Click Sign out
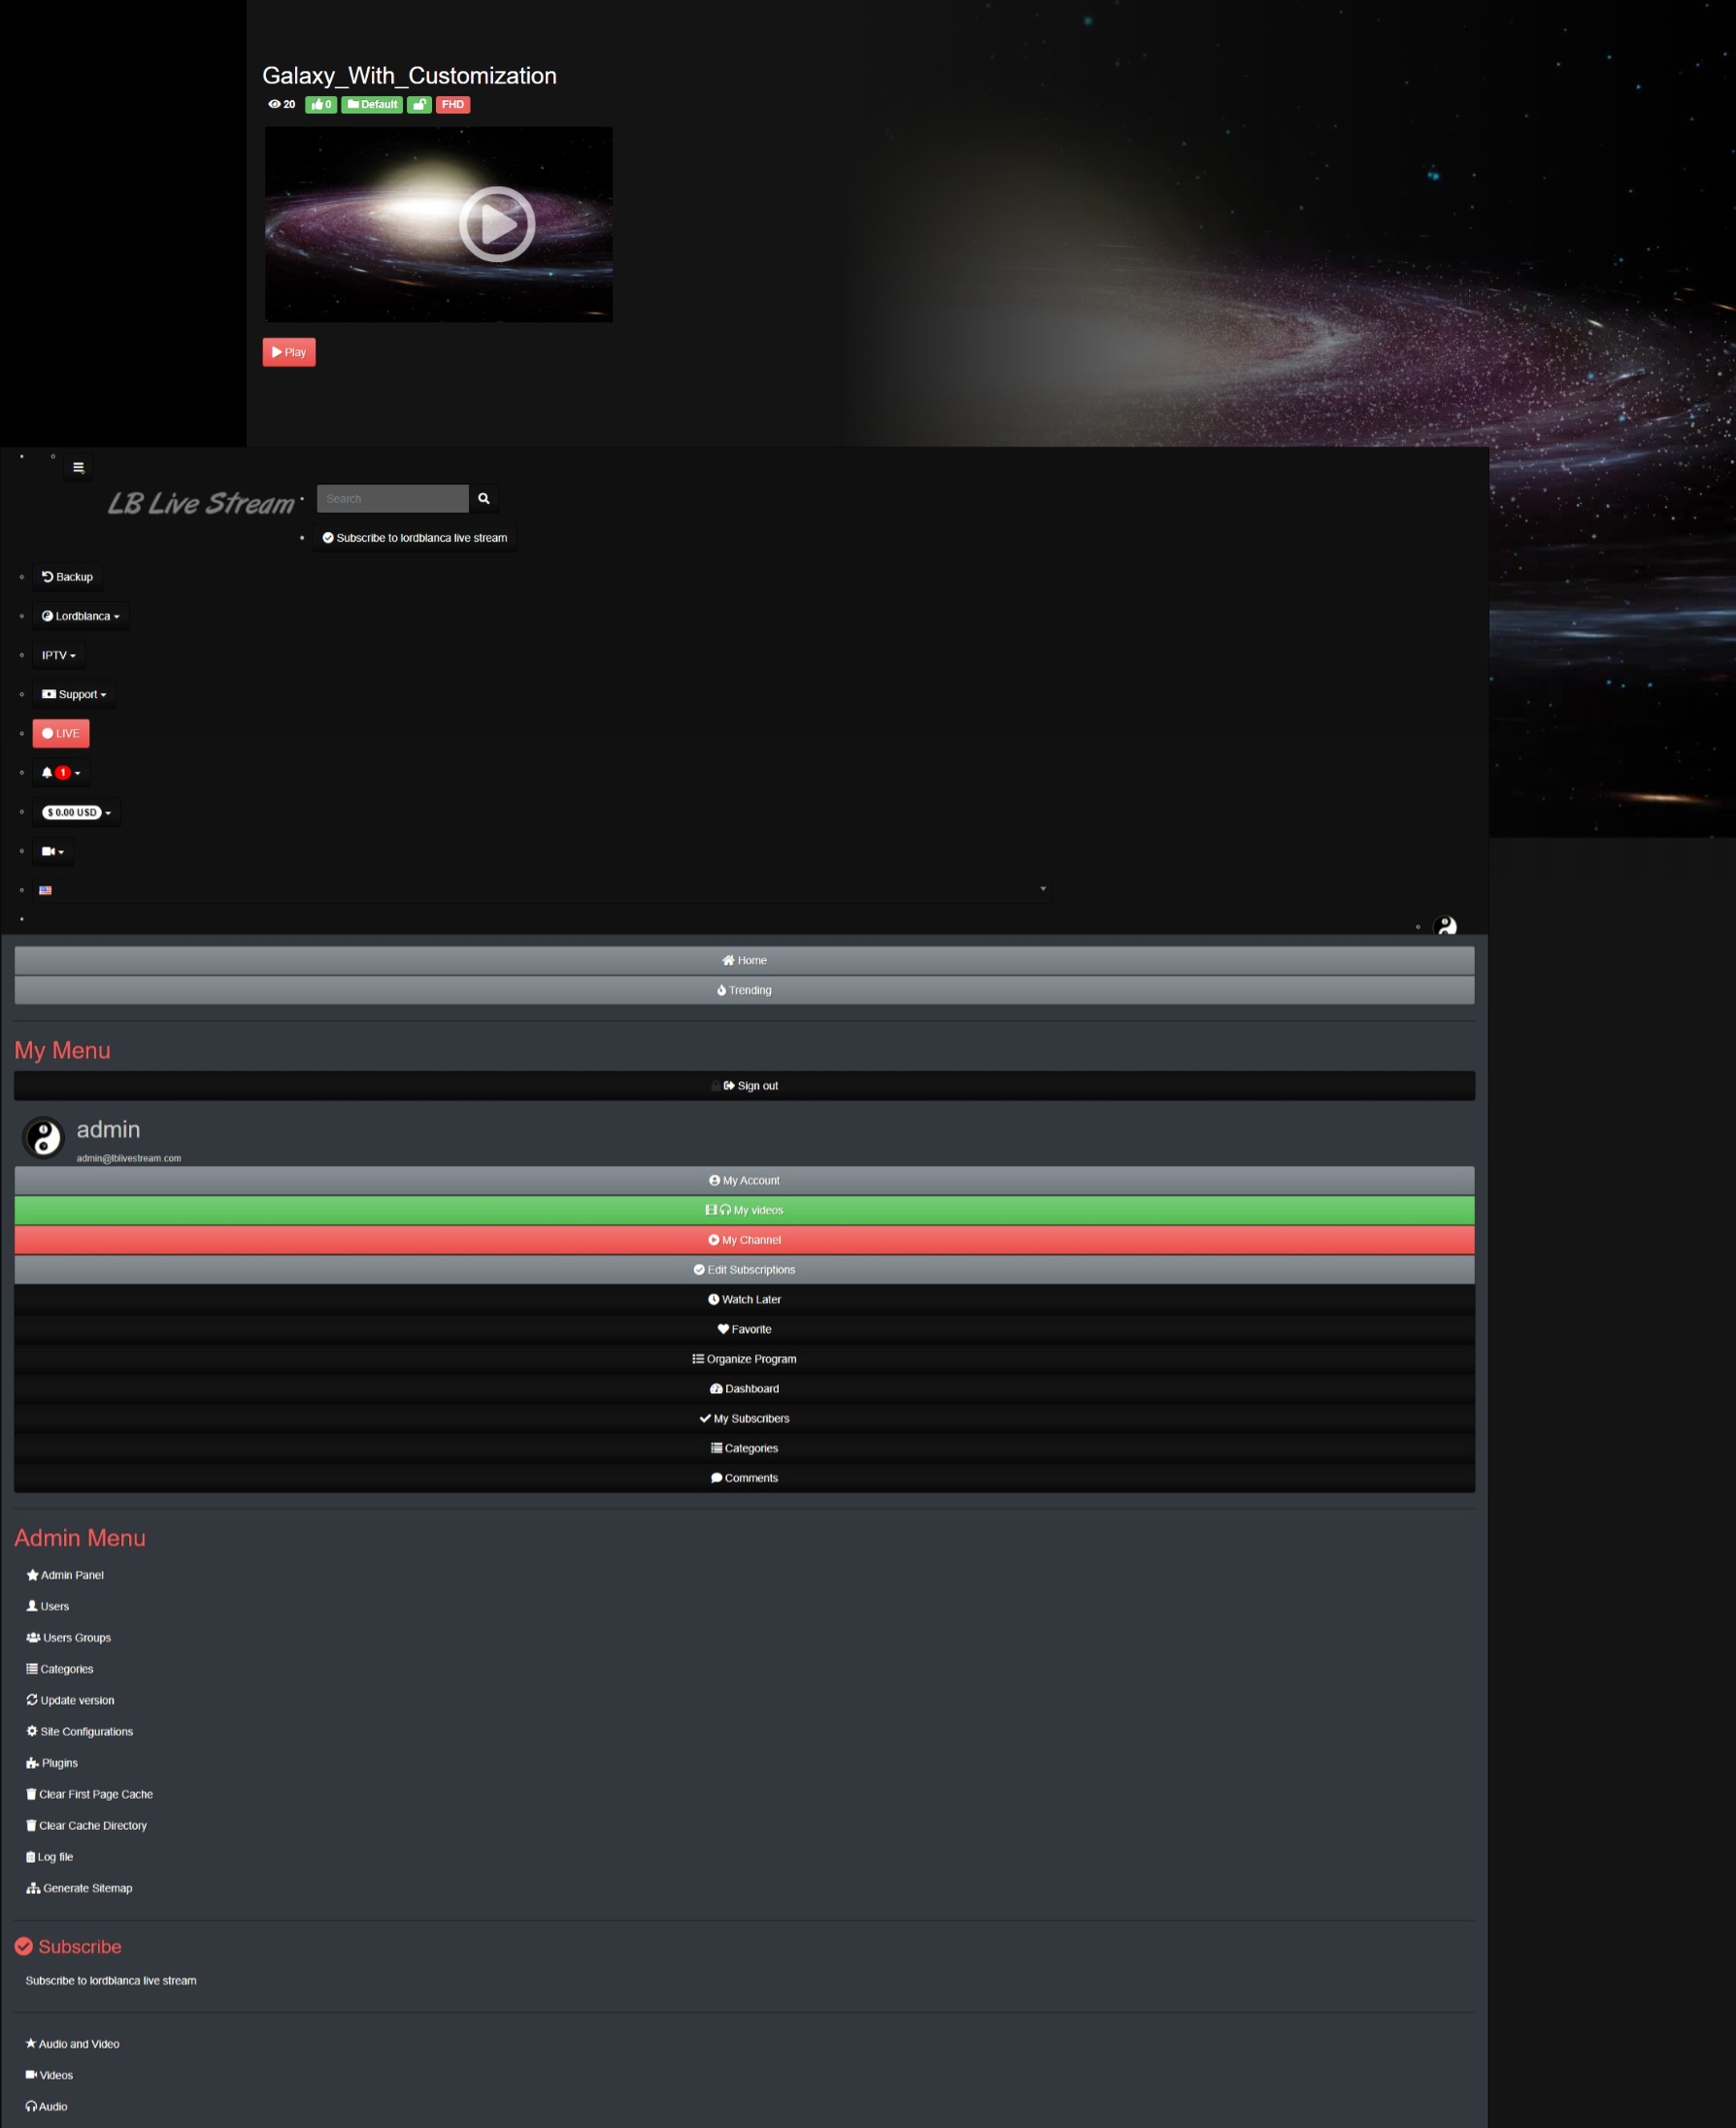Viewport: 1736px width, 2128px height. click(x=744, y=1085)
